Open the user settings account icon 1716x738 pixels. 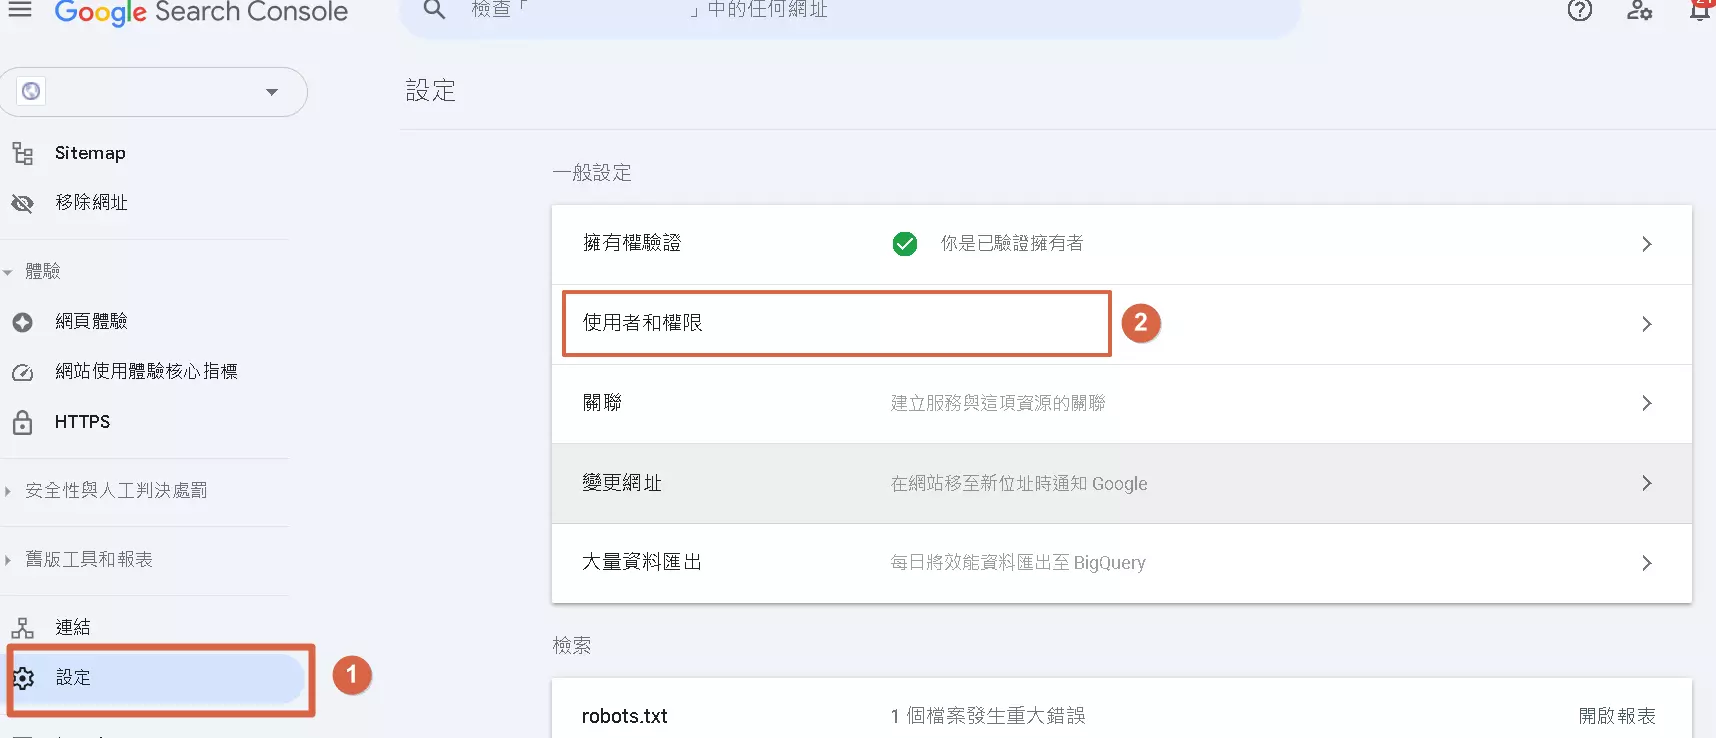coord(1639,10)
